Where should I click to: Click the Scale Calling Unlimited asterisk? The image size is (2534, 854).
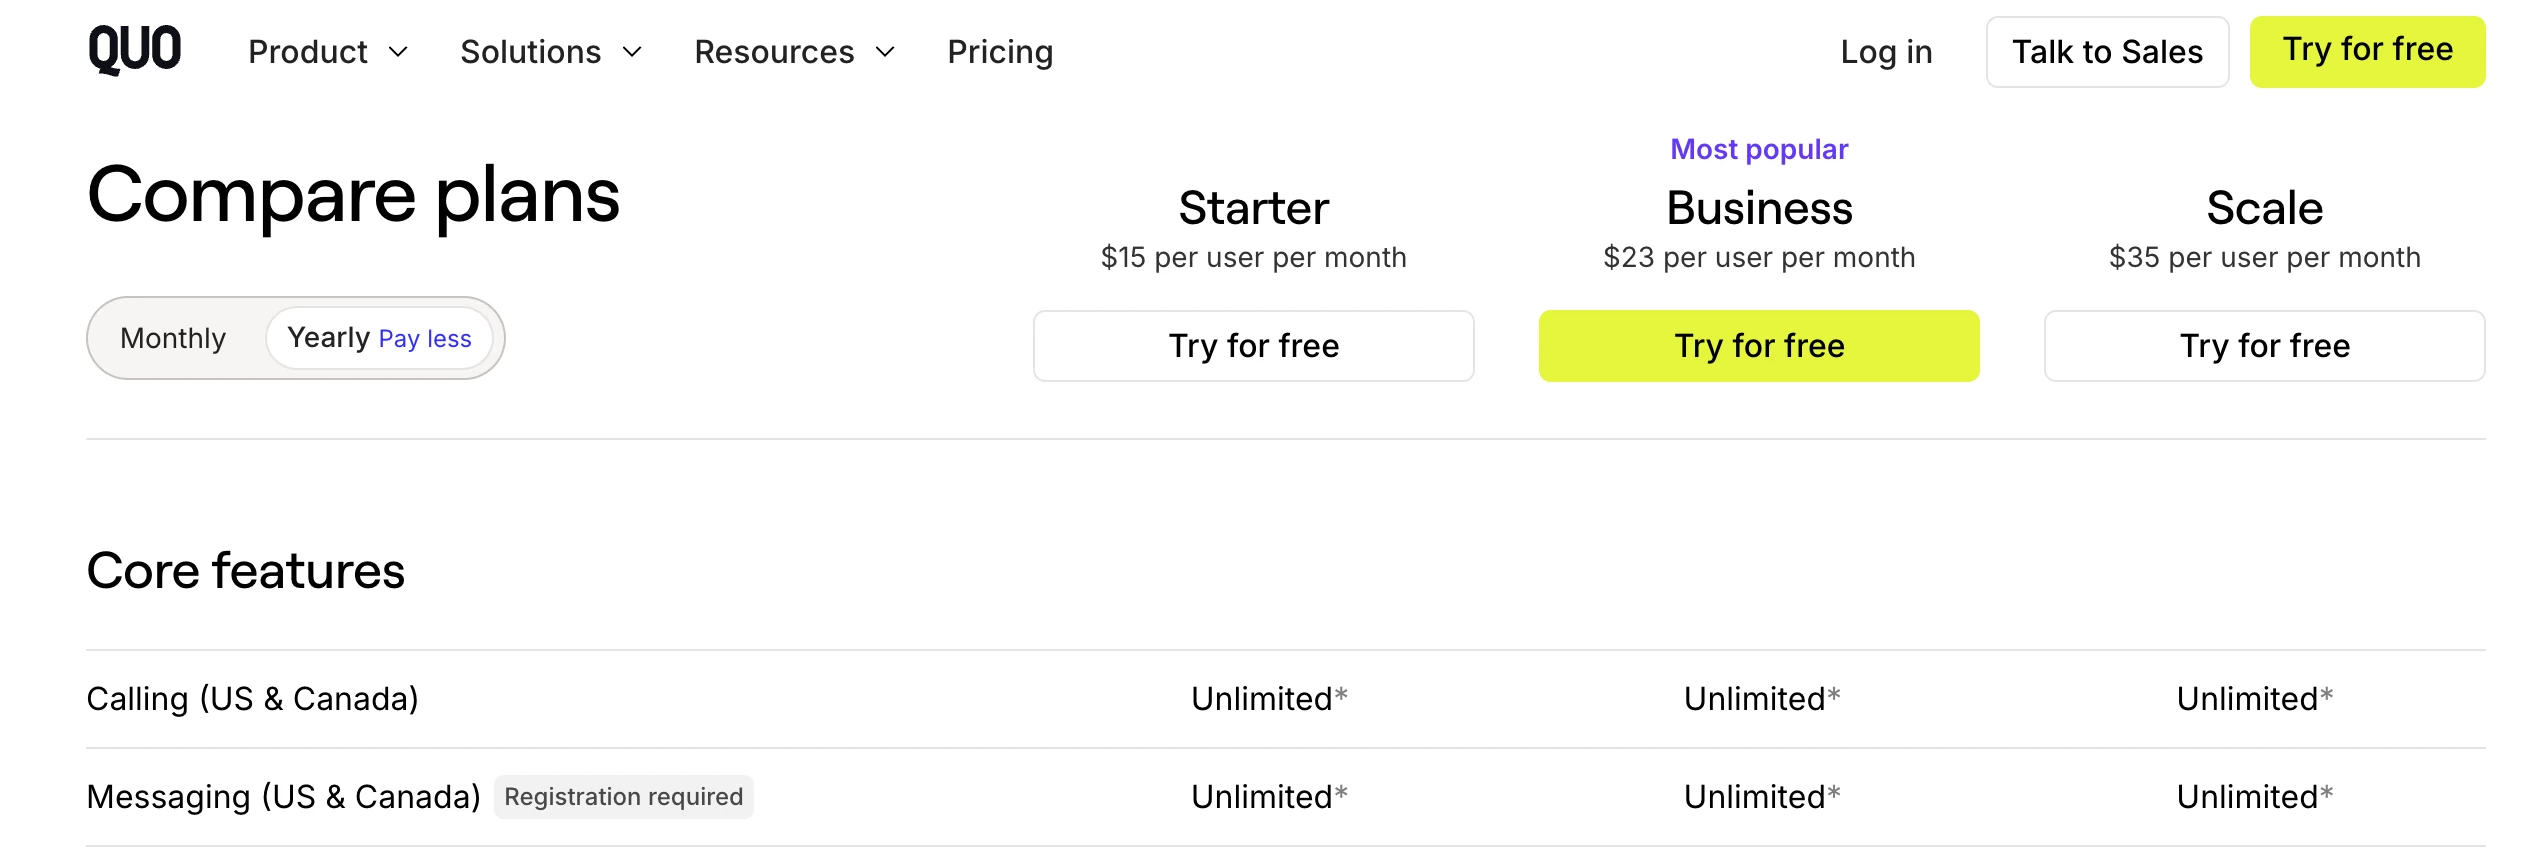[x=2327, y=693]
